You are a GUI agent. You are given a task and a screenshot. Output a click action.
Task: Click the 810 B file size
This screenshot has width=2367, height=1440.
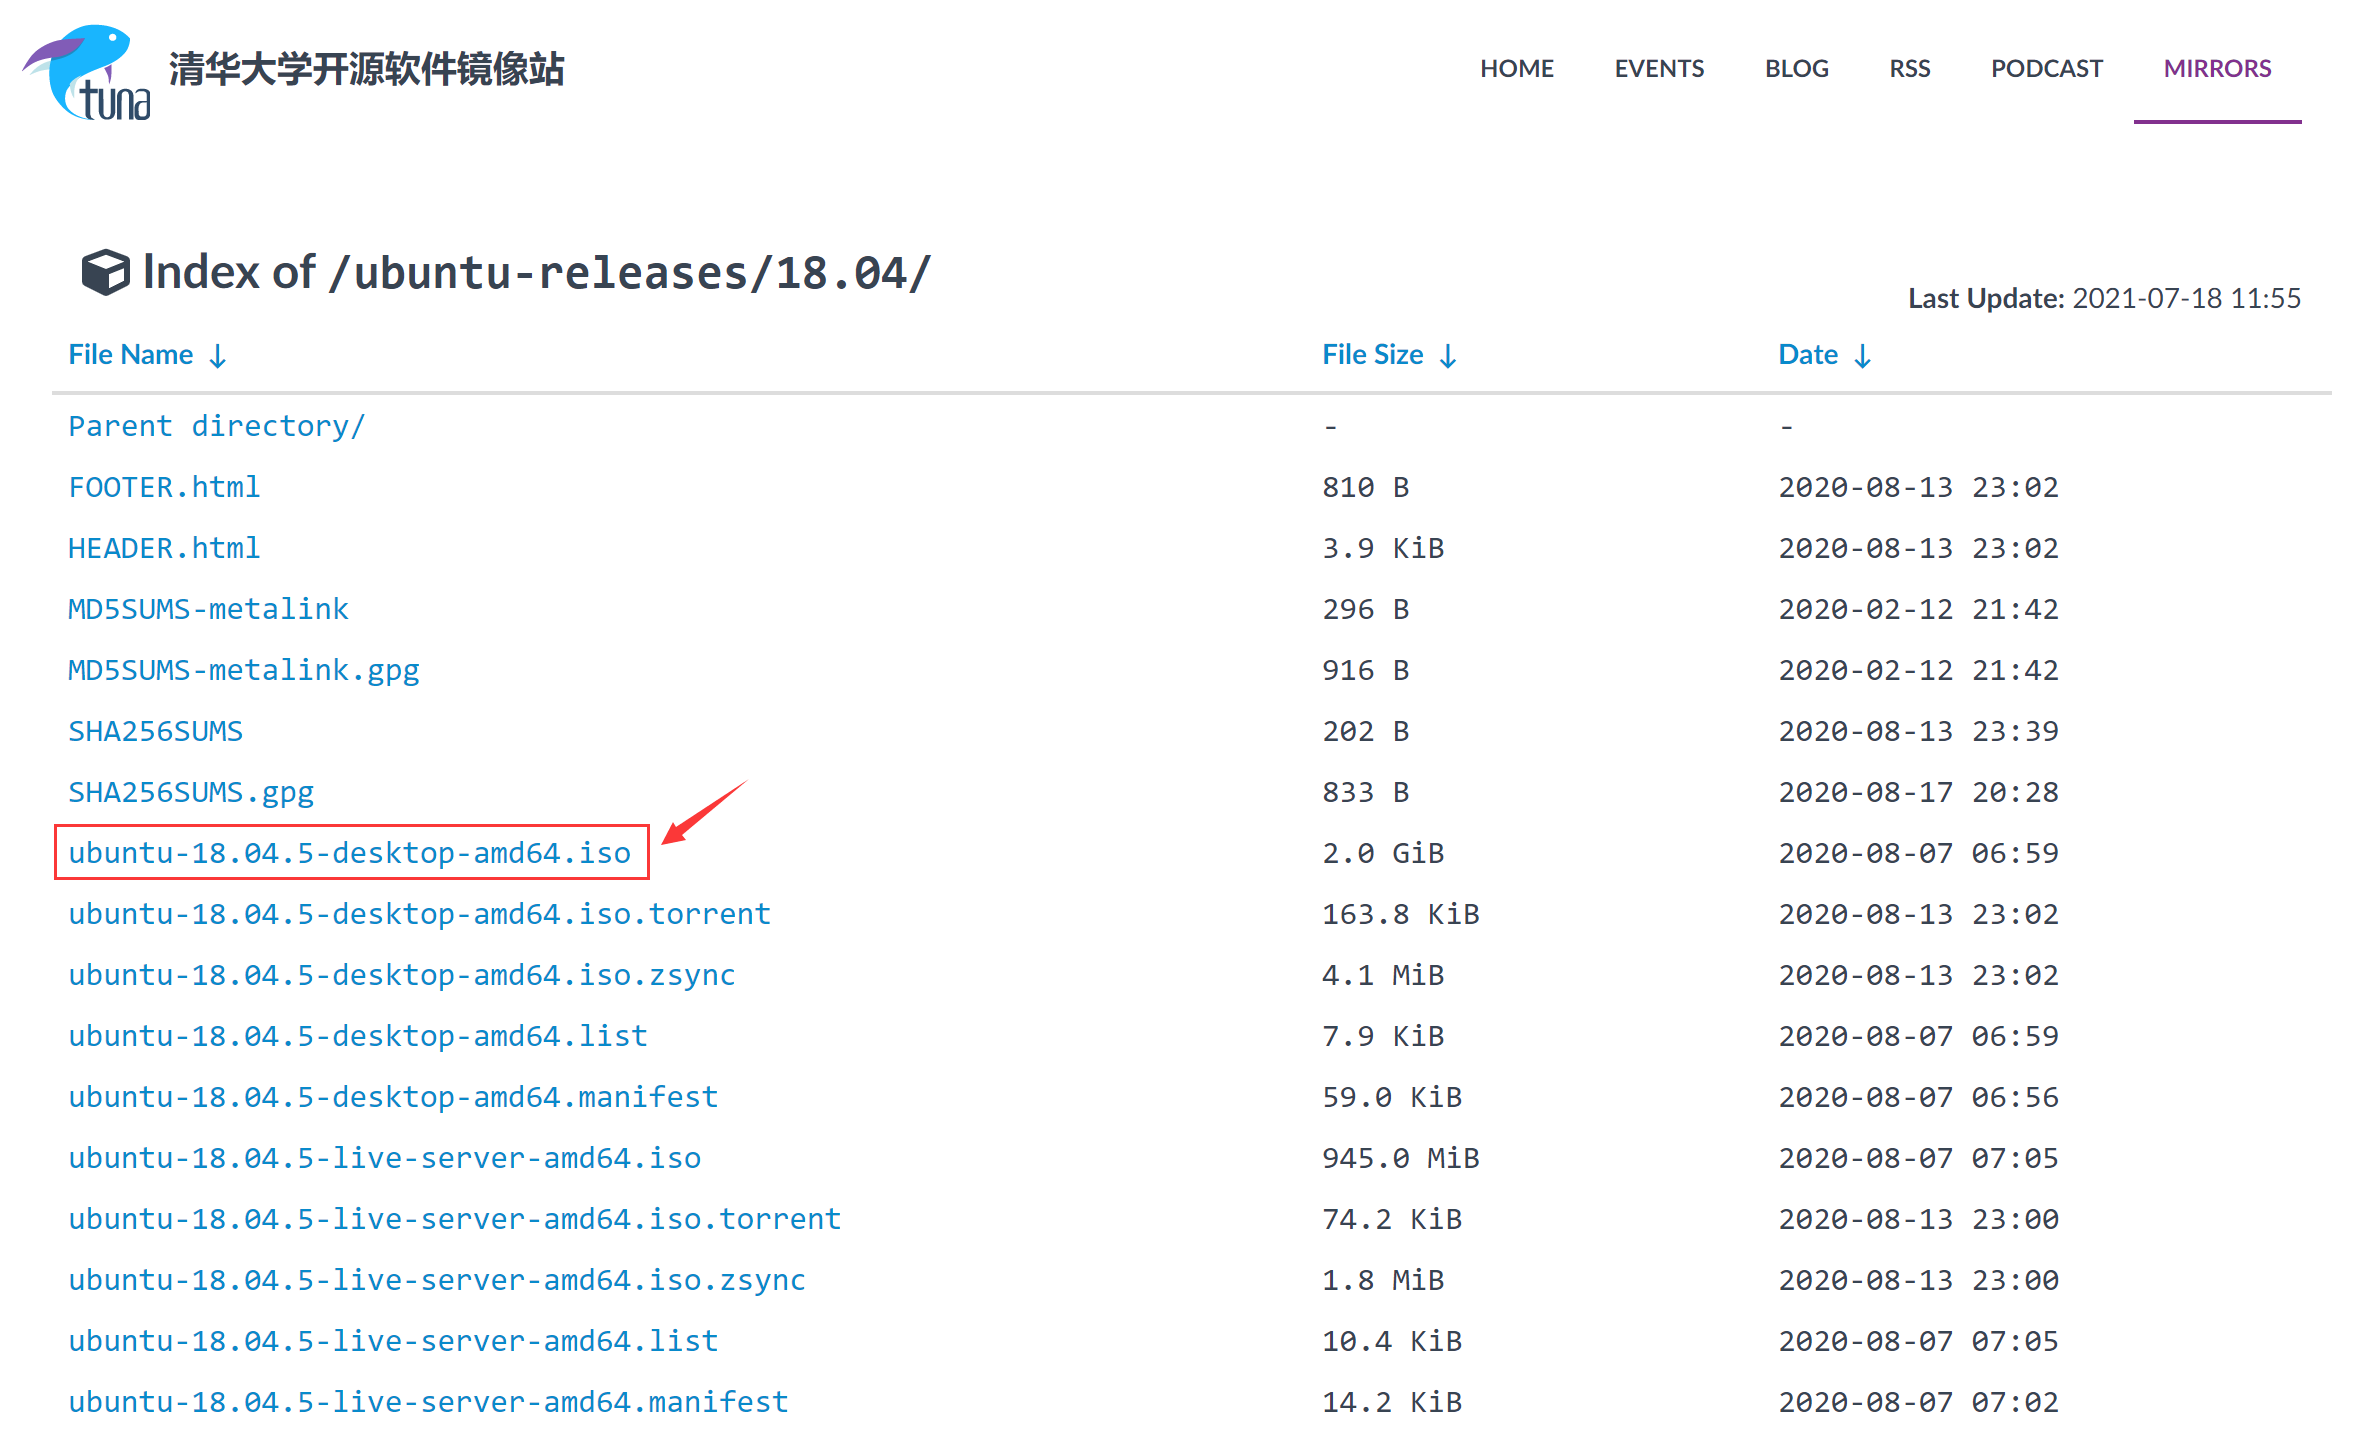[1366, 487]
